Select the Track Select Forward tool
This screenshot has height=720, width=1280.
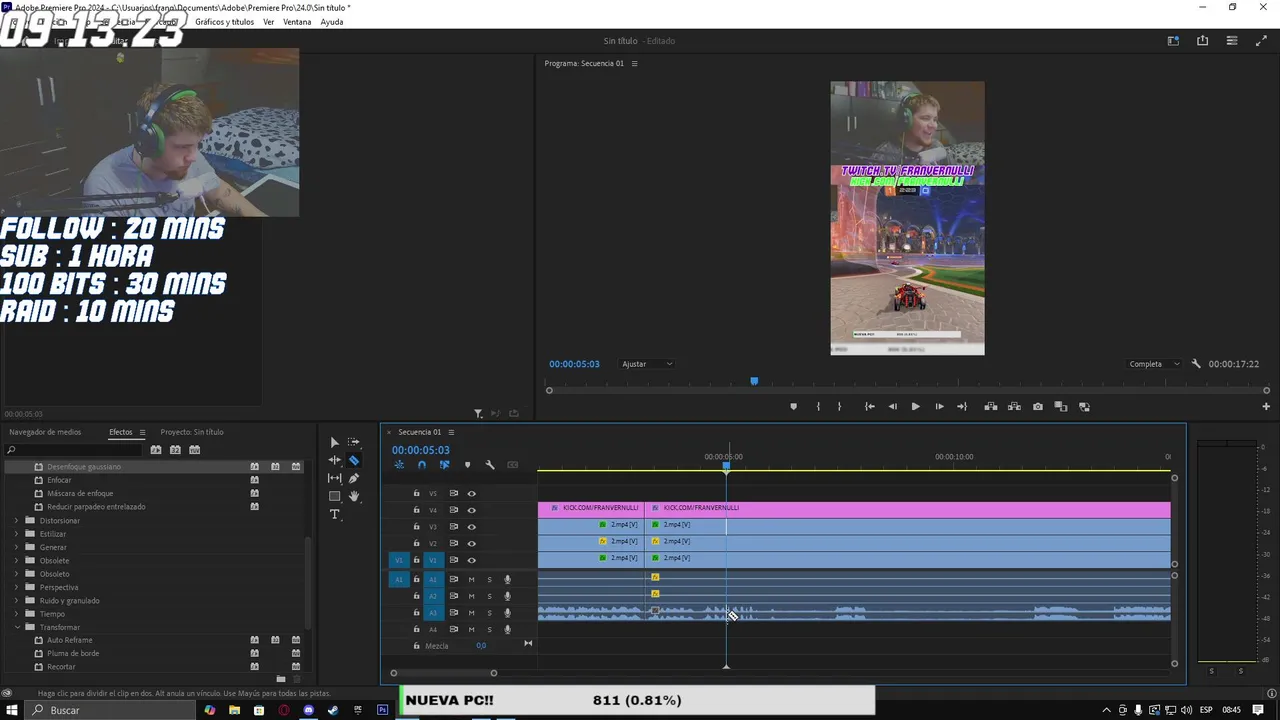tap(354, 442)
